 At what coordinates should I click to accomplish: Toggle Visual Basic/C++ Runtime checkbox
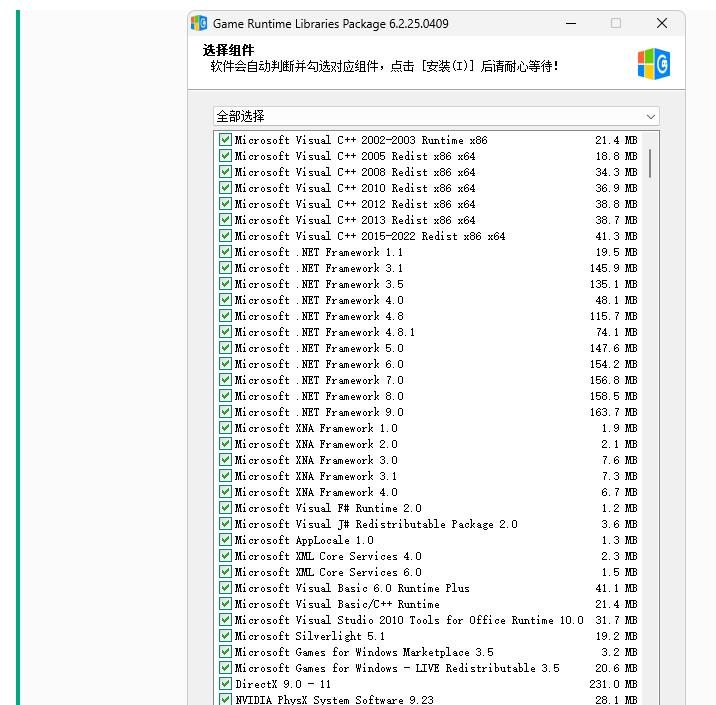pyautogui.click(x=225, y=603)
